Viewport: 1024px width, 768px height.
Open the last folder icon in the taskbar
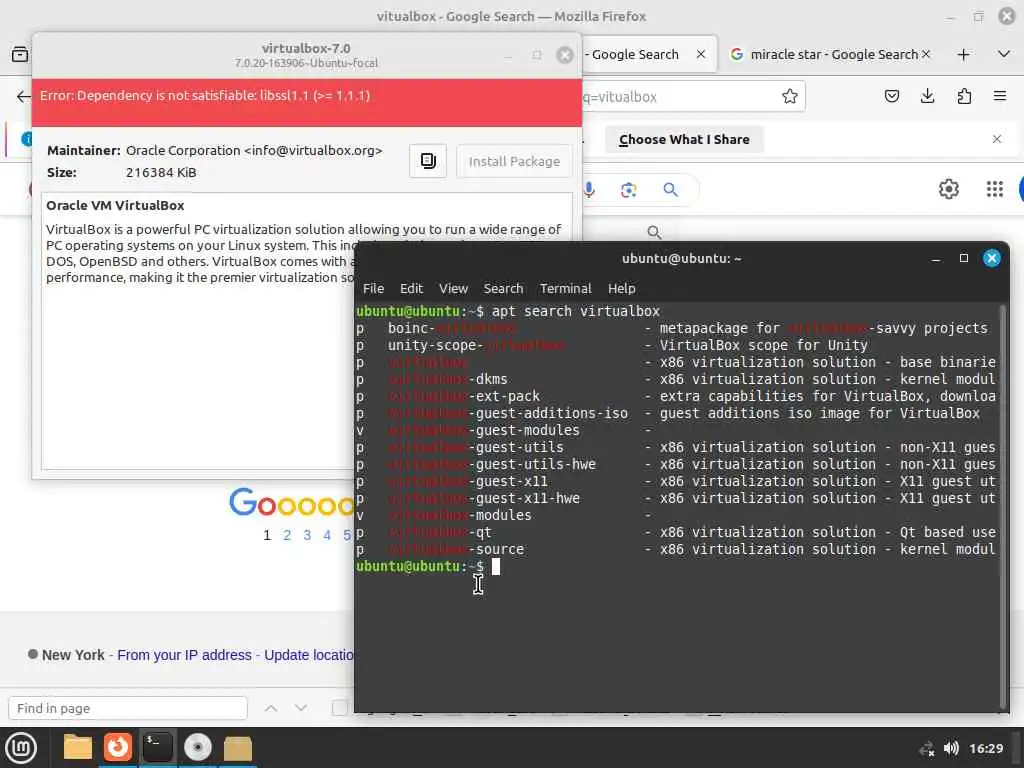pyautogui.click(x=238, y=748)
